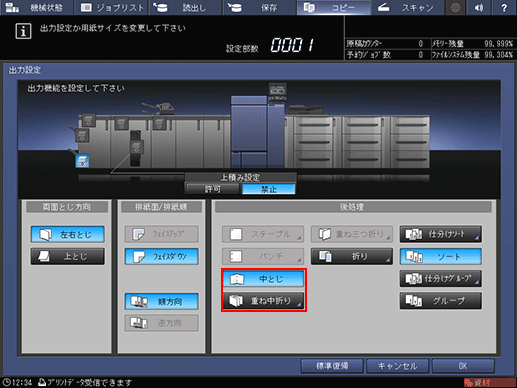Click 標準復帰 to restore defaults

pyautogui.click(x=332, y=366)
